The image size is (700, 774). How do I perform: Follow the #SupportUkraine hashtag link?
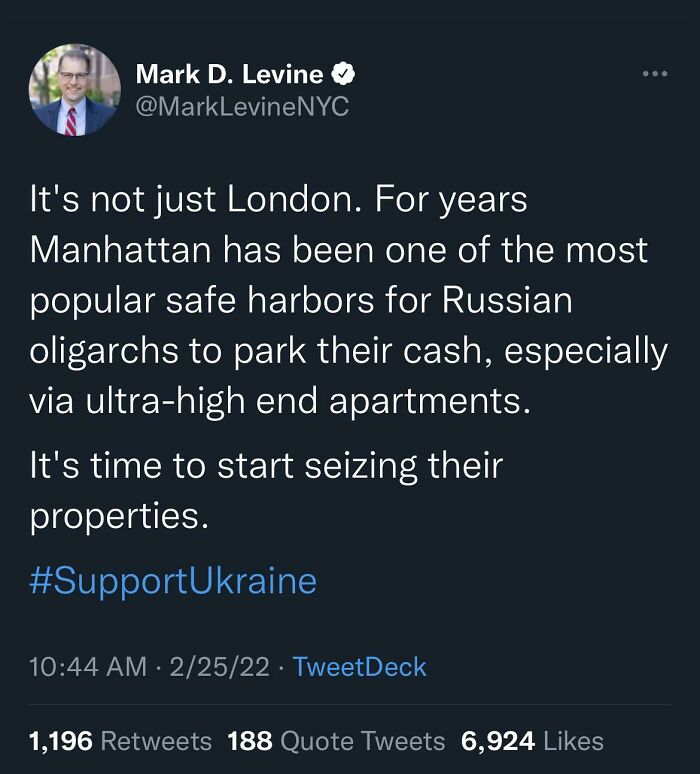tap(173, 581)
